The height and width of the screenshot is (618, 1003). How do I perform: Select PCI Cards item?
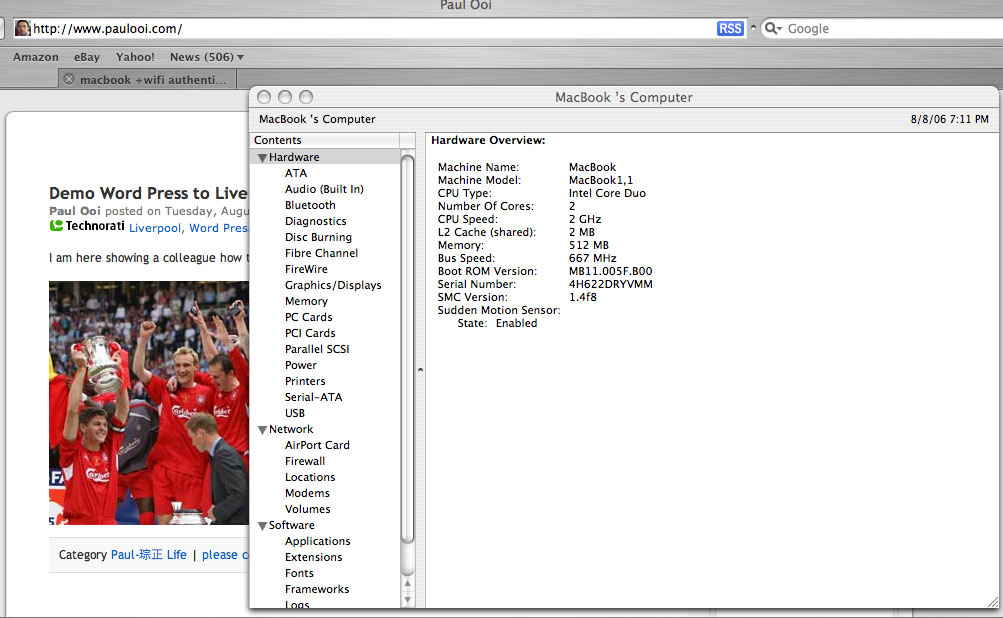click(310, 333)
